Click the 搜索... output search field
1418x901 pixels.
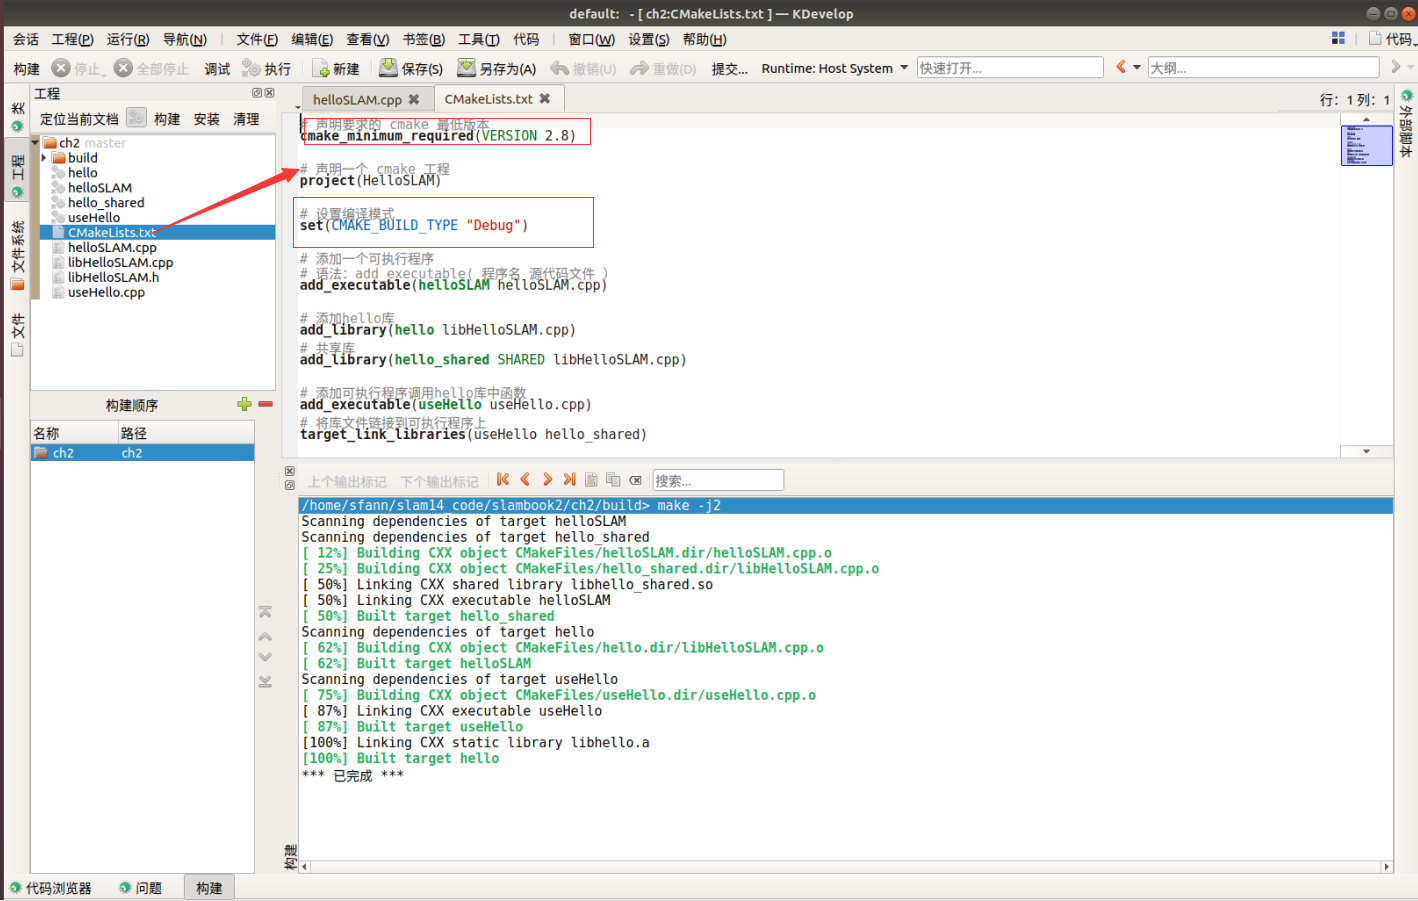point(718,481)
